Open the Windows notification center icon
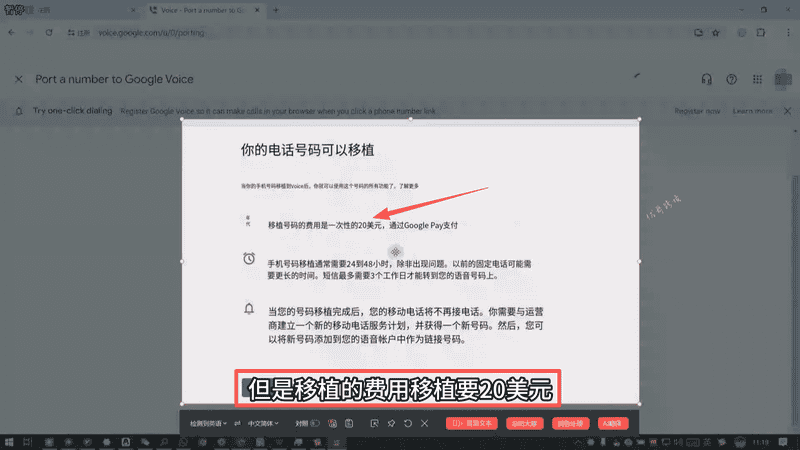Image resolution: width=800 pixels, height=450 pixels. (783, 442)
